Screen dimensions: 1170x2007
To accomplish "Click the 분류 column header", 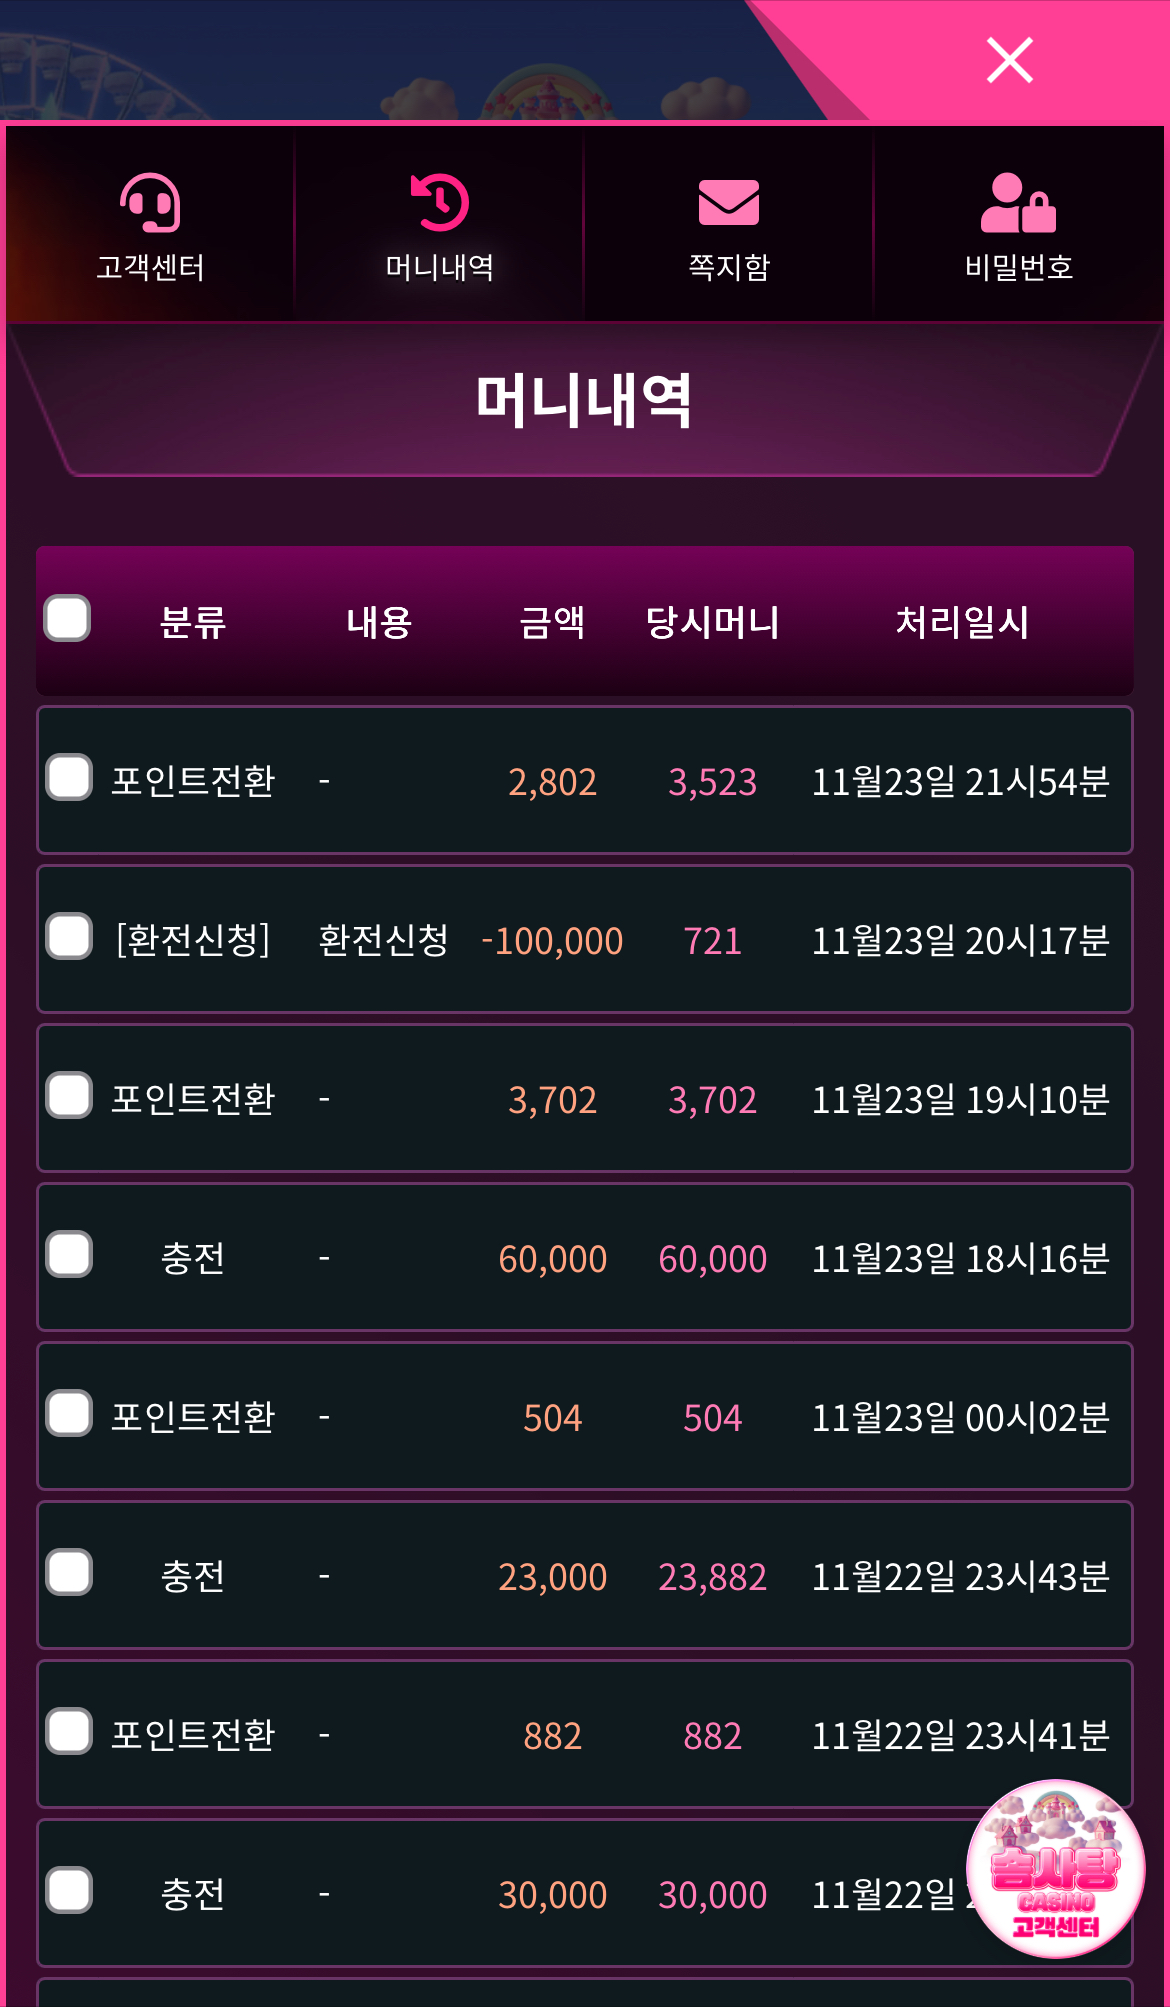I will pyautogui.click(x=193, y=622).
